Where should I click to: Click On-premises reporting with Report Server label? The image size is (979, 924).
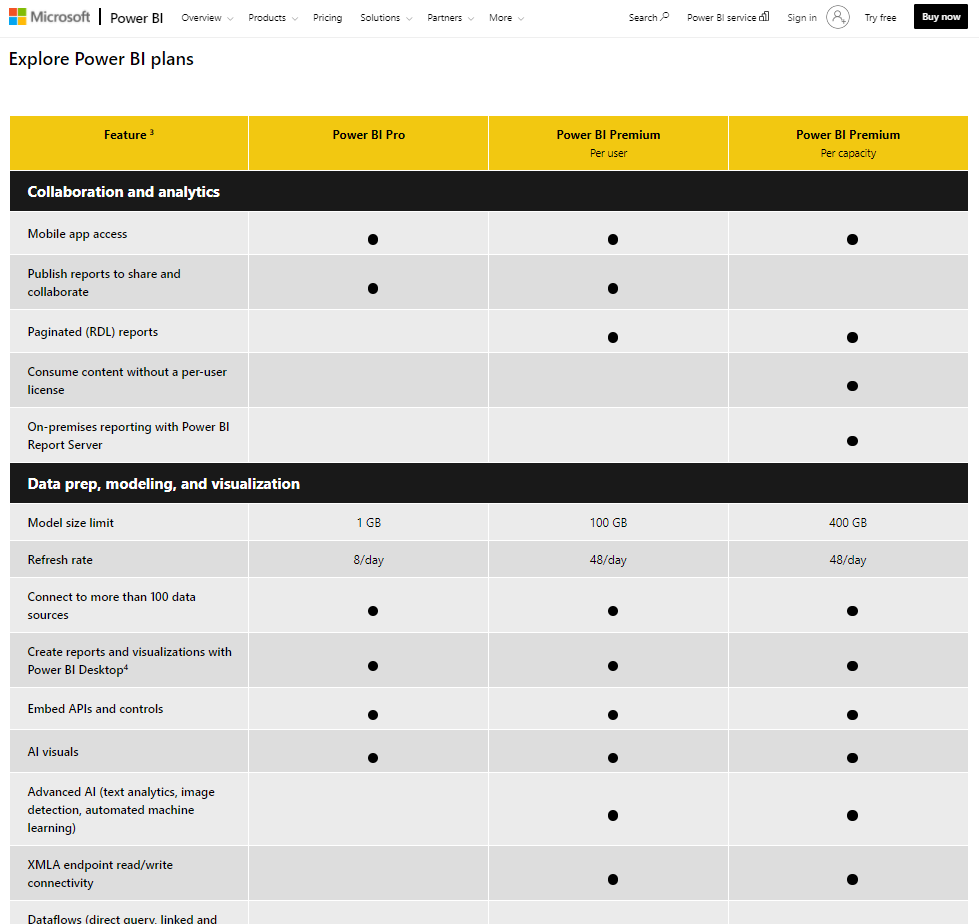coord(128,436)
